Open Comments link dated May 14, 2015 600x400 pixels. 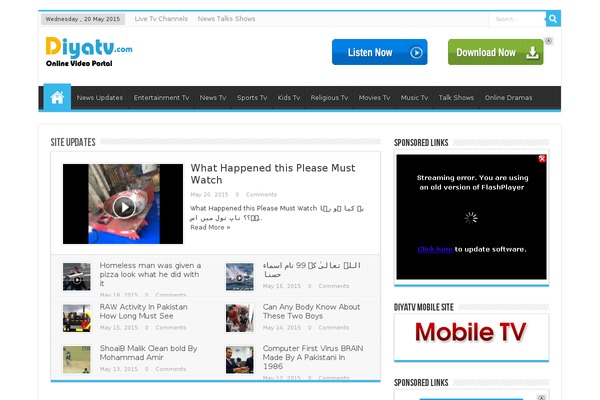(x=334, y=327)
